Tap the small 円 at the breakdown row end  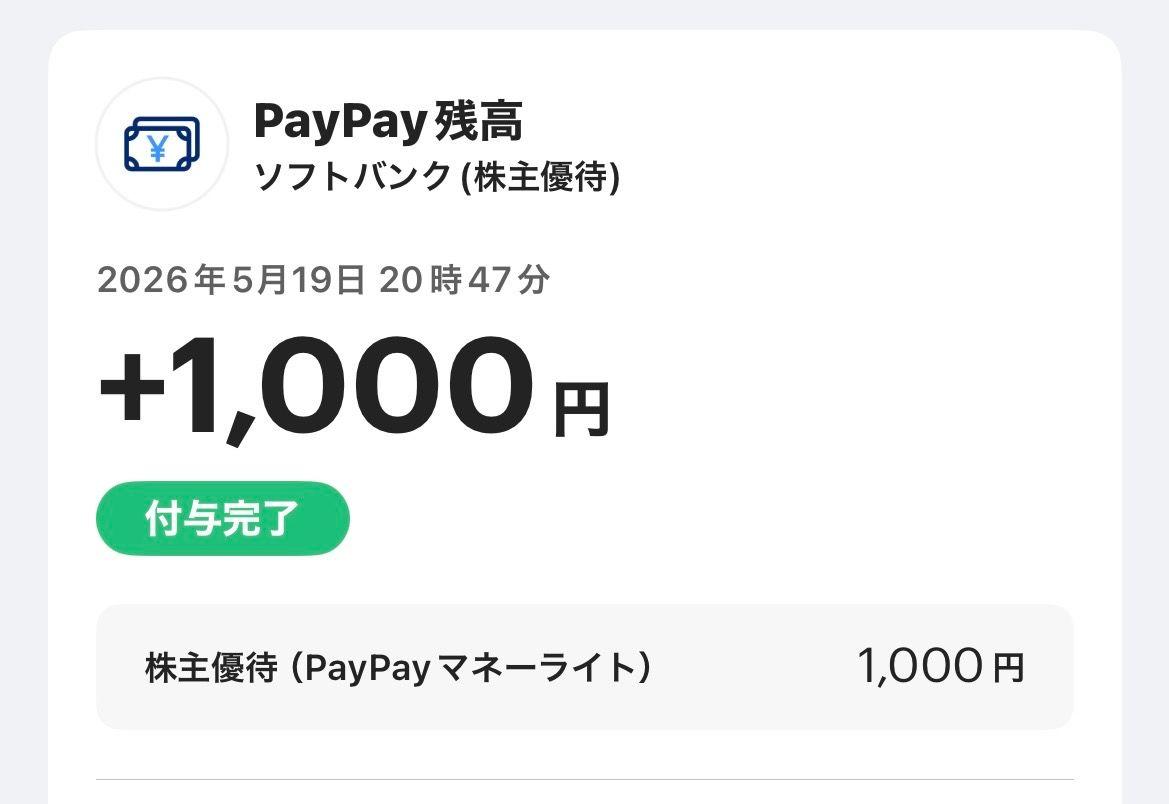[x=1008, y=668]
